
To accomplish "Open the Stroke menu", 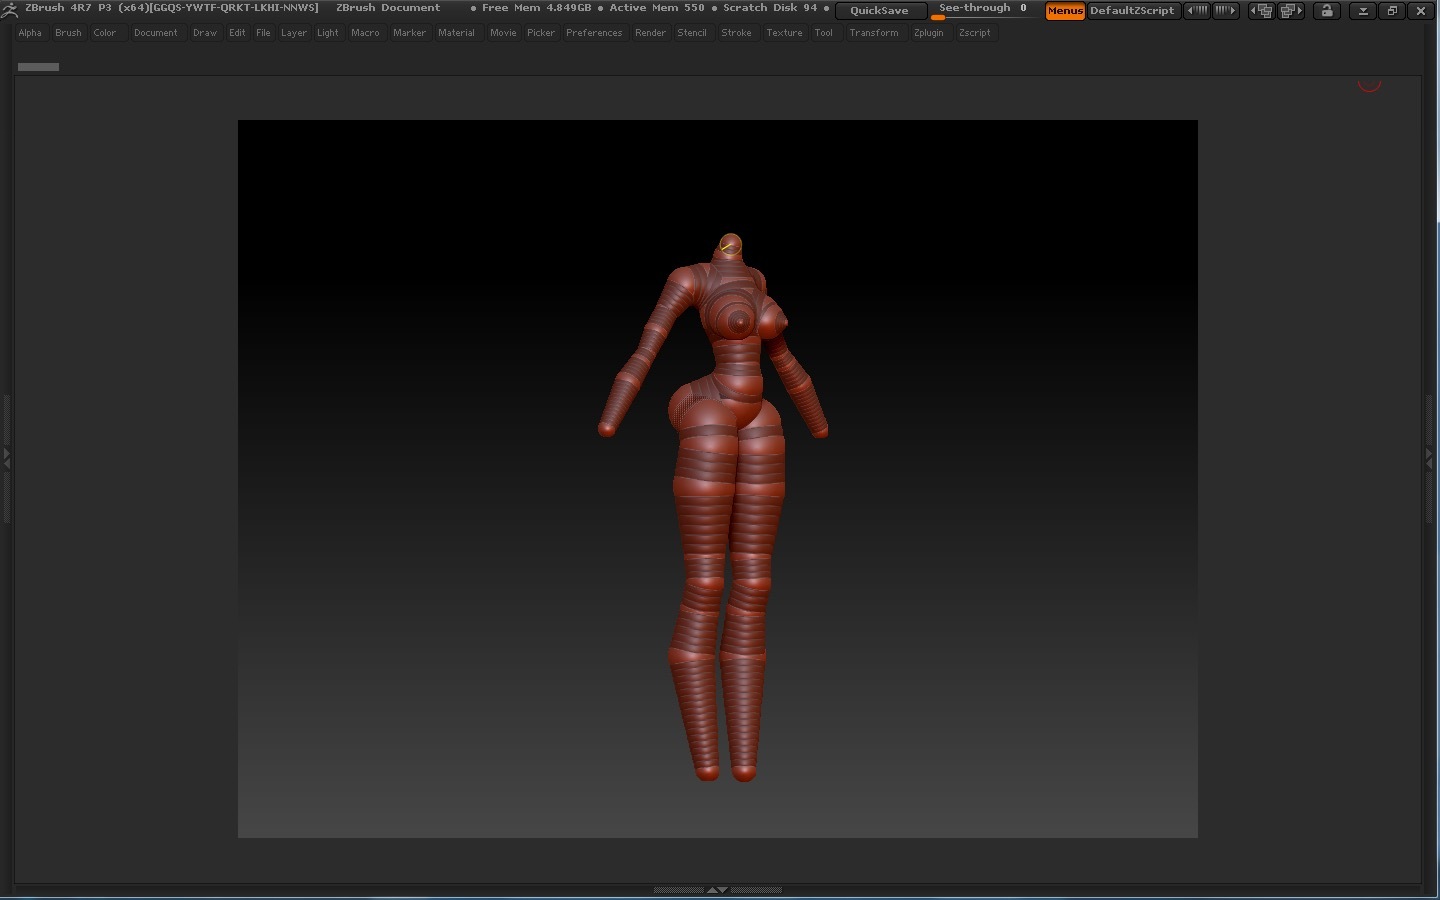I will (x=736, y=33).
